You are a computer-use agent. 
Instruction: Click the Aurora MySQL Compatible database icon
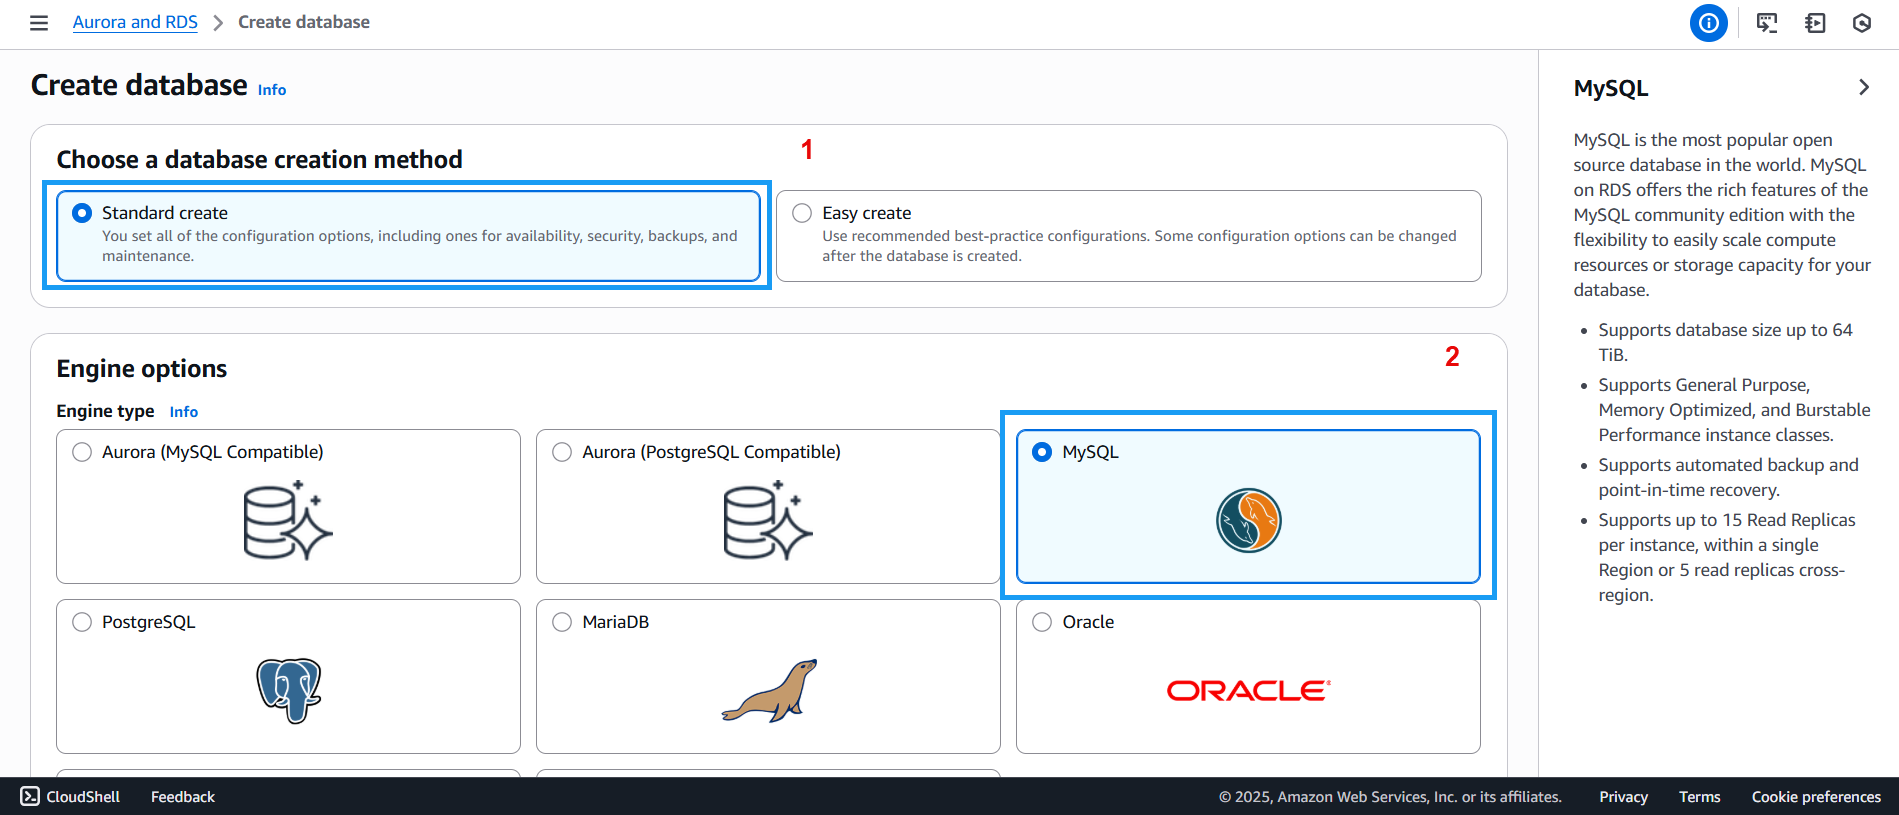click(288, 520)
